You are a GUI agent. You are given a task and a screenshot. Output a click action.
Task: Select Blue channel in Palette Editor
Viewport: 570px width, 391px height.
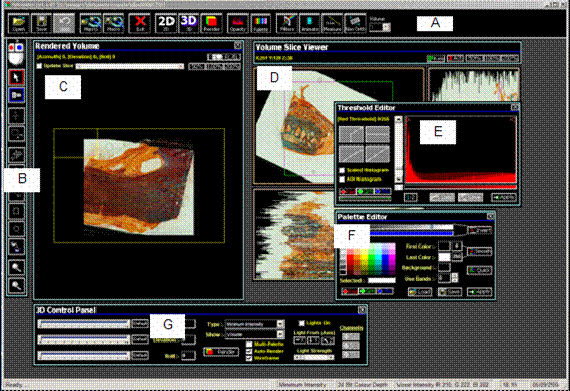[x=385, y=291]
